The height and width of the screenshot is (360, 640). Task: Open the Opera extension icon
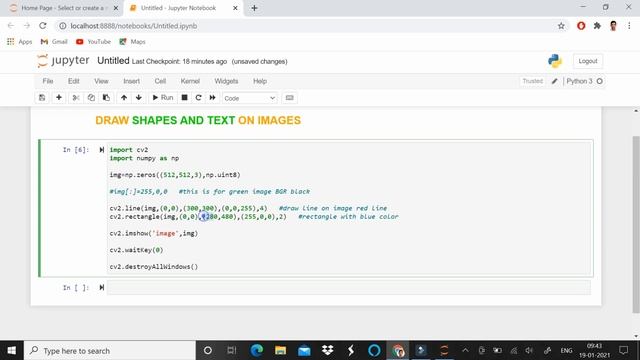click(x=581, y=26)
